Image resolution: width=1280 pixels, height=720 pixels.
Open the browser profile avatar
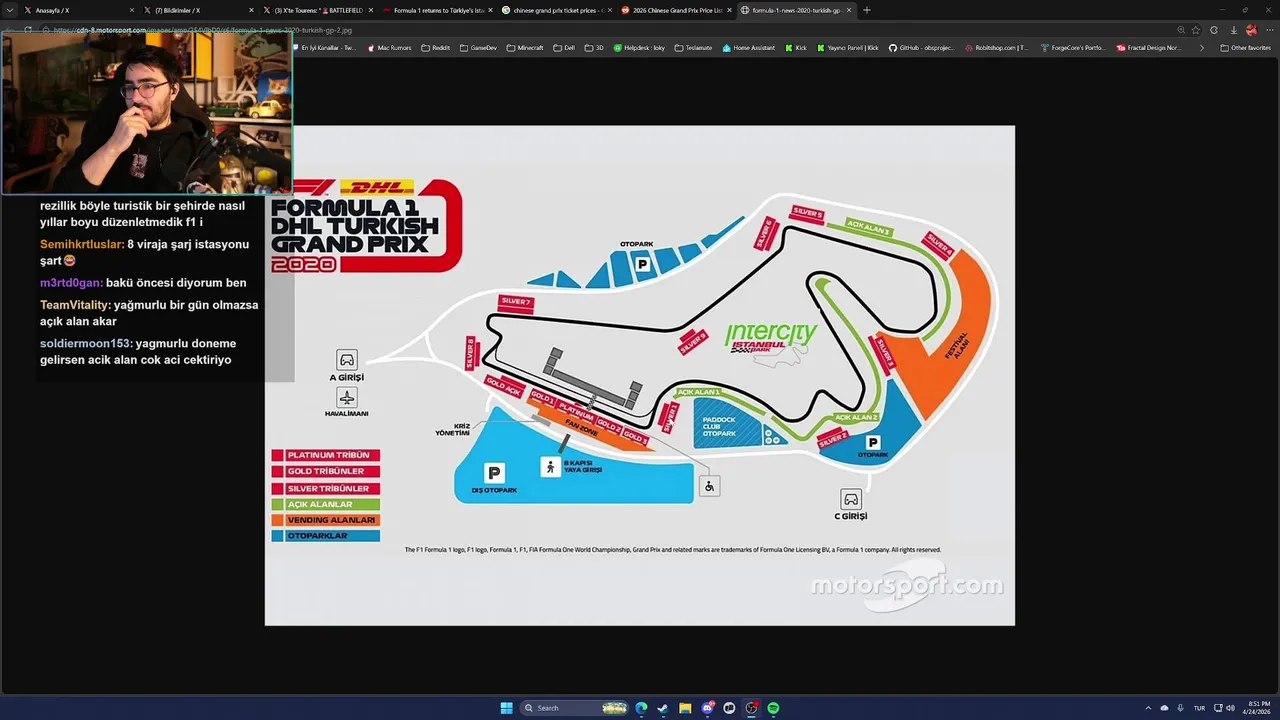[x=1251, y=30]
